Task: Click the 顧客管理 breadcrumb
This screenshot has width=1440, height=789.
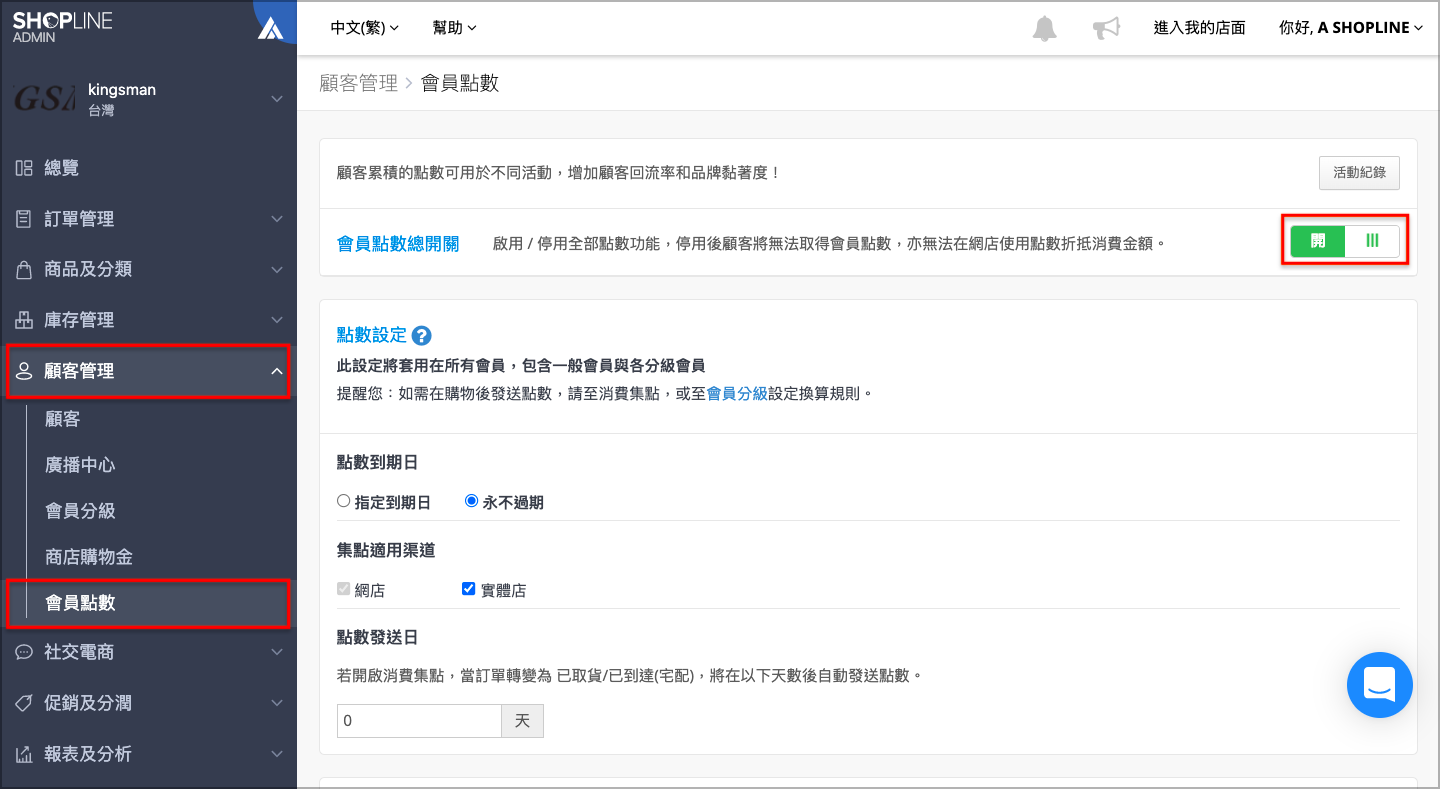Action: (x=359, y=83)
